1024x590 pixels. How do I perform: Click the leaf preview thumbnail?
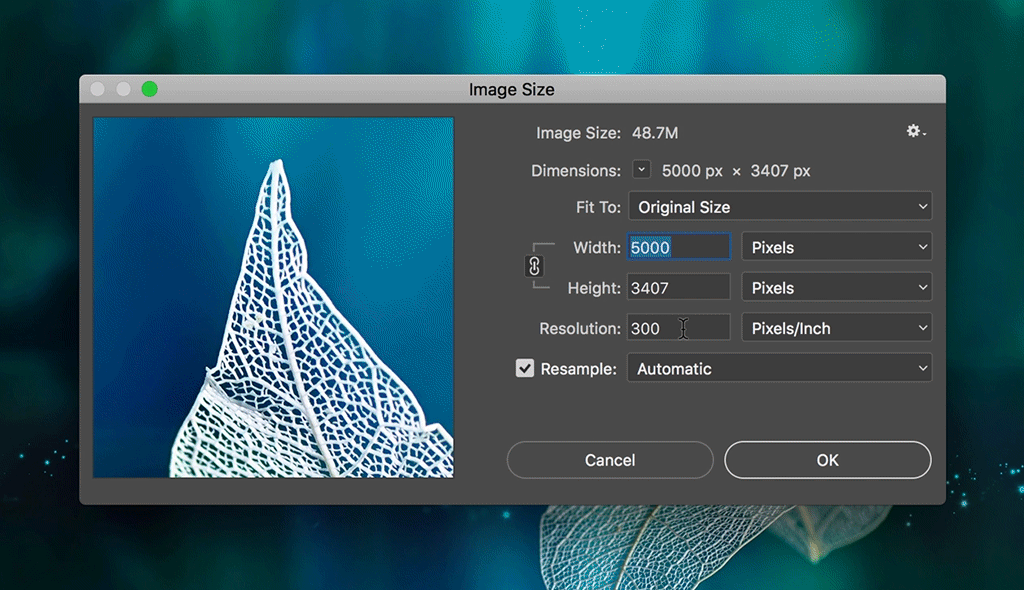[273, 297]
